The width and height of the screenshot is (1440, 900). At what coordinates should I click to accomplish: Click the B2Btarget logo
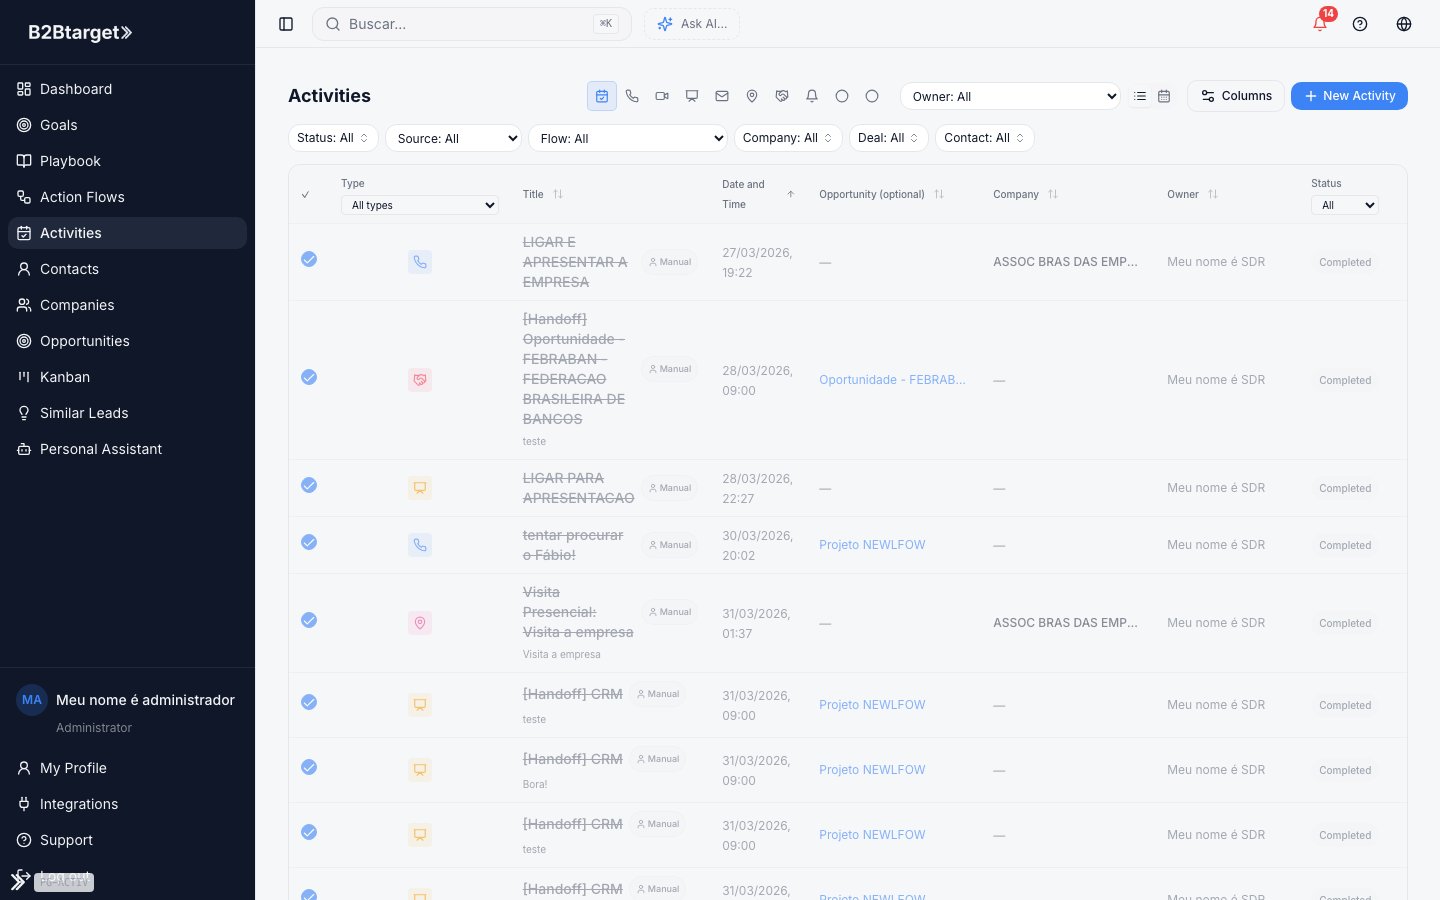pyautogui.click(x=80, y=32)
